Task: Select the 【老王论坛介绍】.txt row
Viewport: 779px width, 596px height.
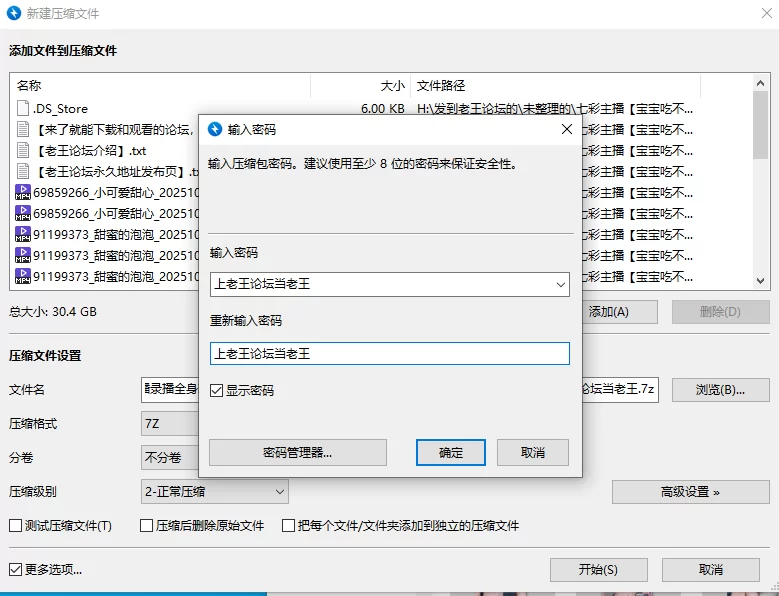Action: tap(104, 150)
